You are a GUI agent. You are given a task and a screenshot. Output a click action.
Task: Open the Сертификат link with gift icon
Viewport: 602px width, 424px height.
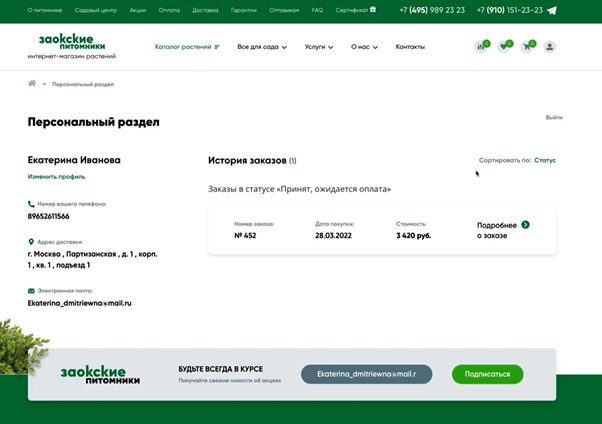pyautogui.click(x=355, y=10)
